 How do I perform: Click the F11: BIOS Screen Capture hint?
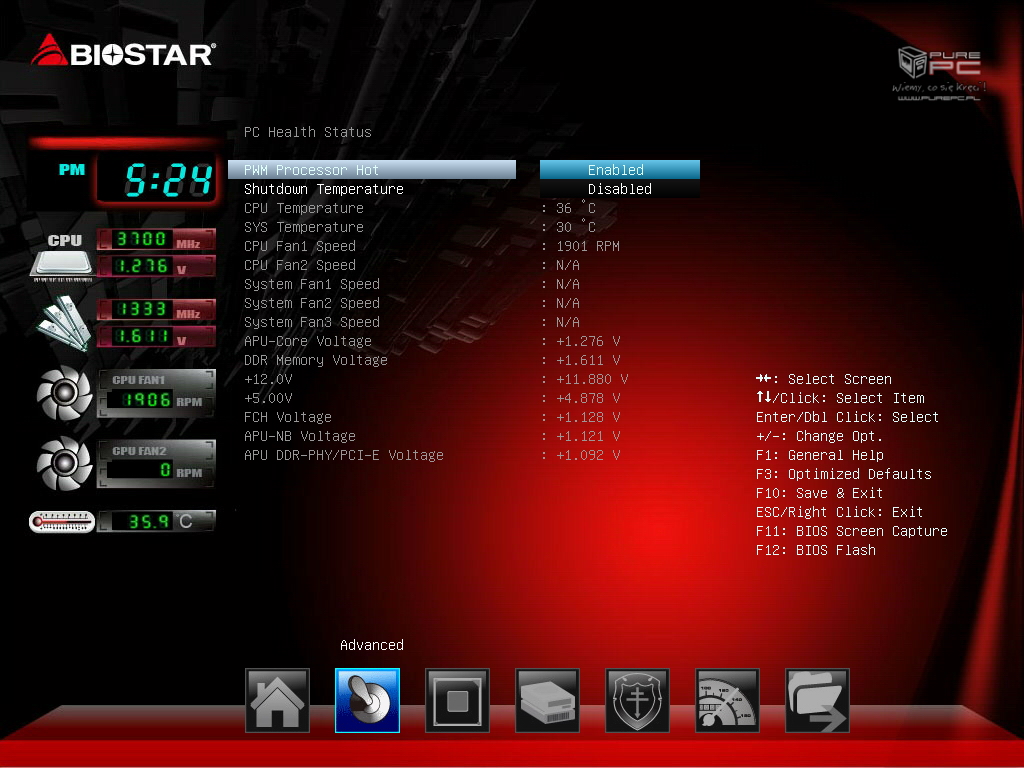click(852, 531)
